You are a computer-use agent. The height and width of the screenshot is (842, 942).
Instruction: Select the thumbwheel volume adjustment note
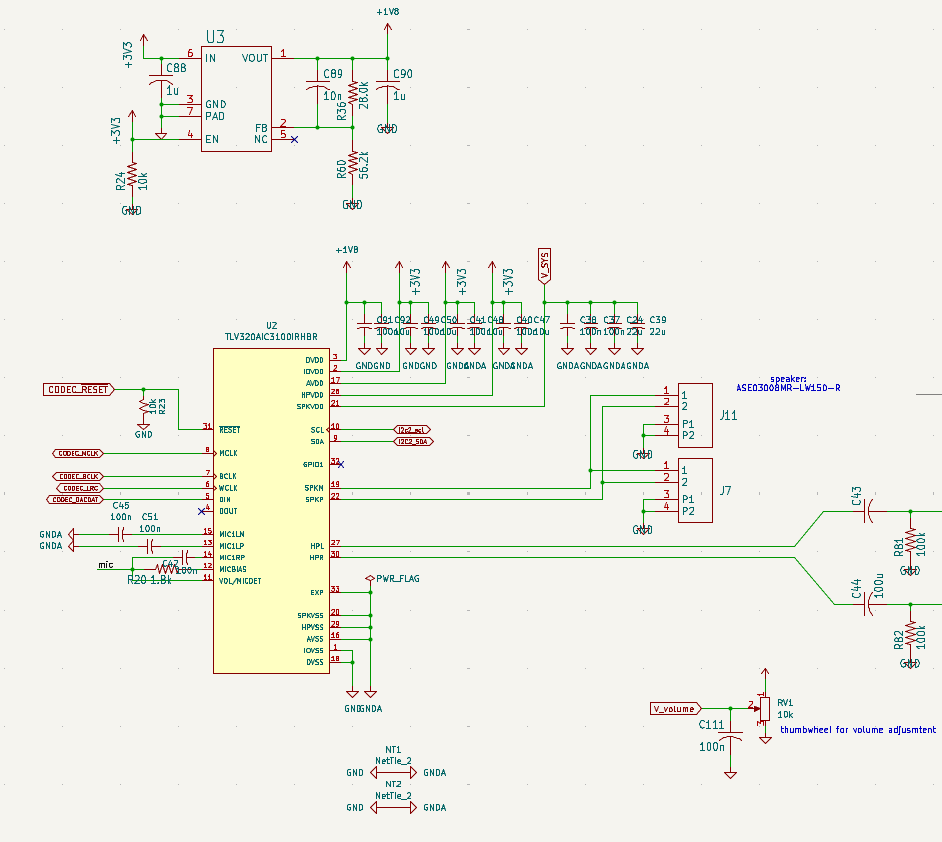tap(858, 730)
